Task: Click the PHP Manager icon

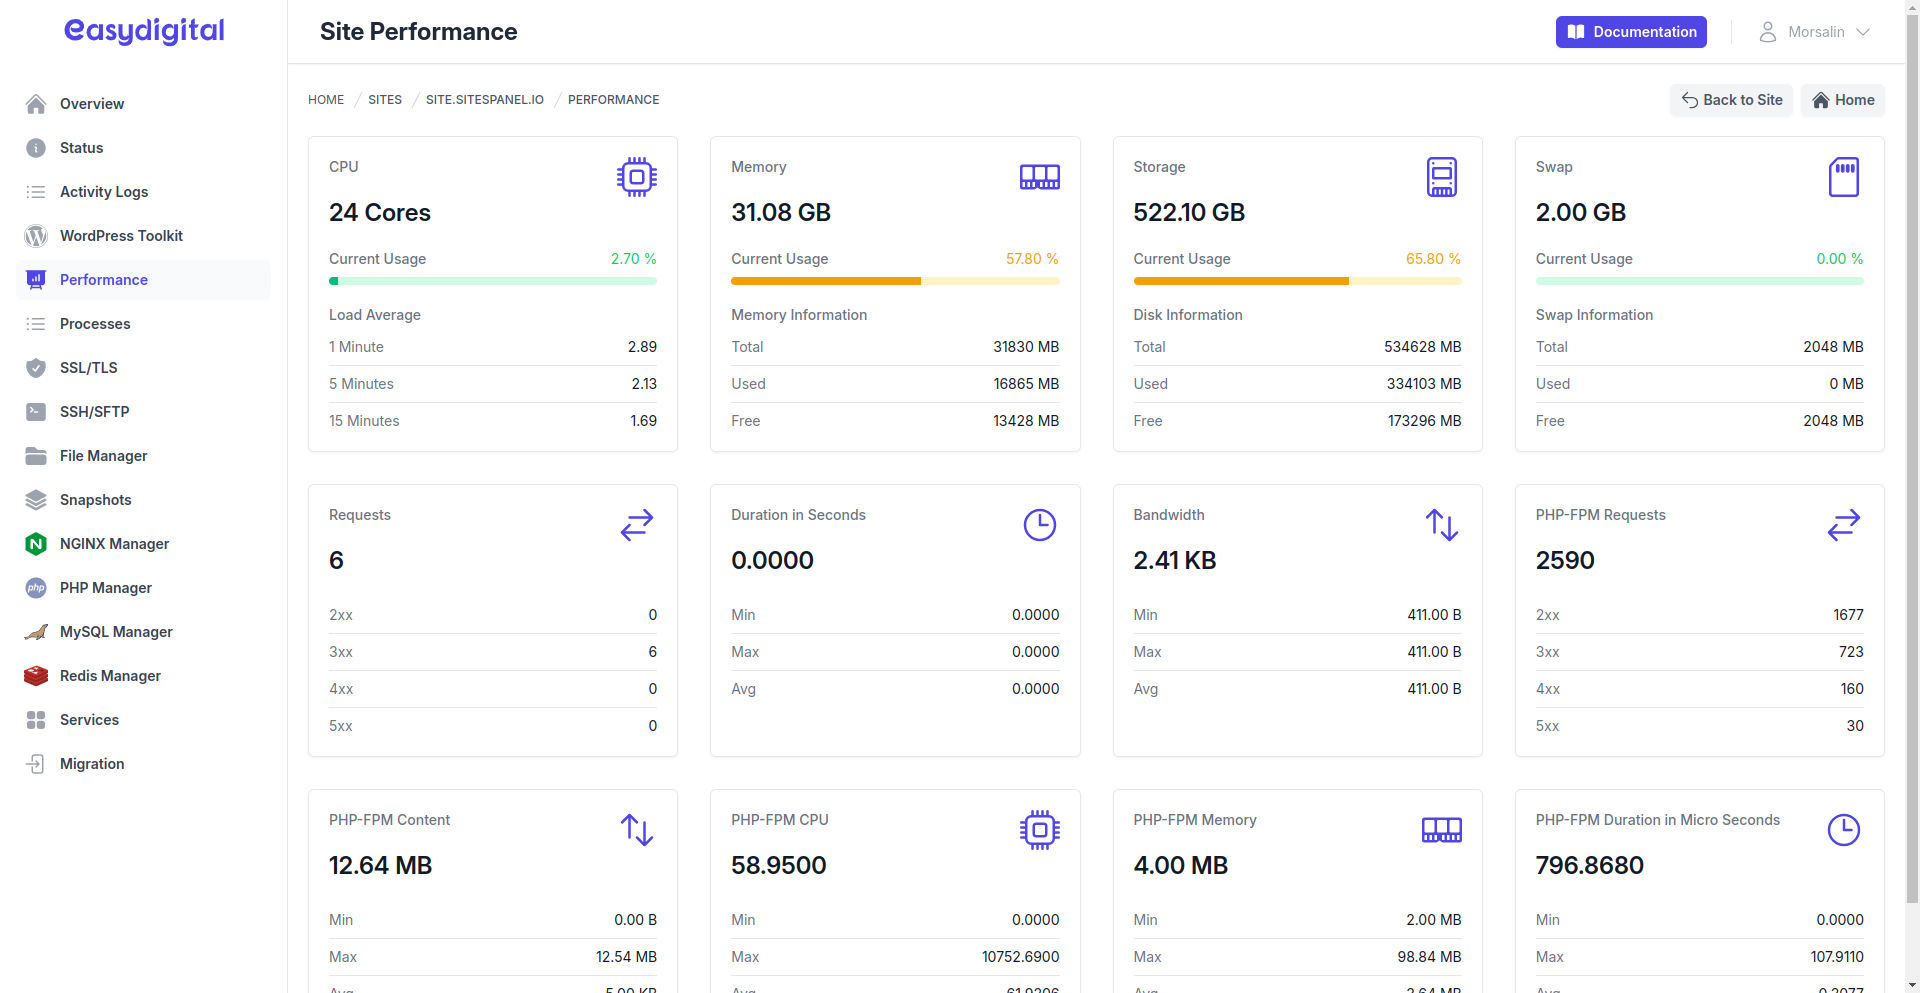Action: point(36,588)
